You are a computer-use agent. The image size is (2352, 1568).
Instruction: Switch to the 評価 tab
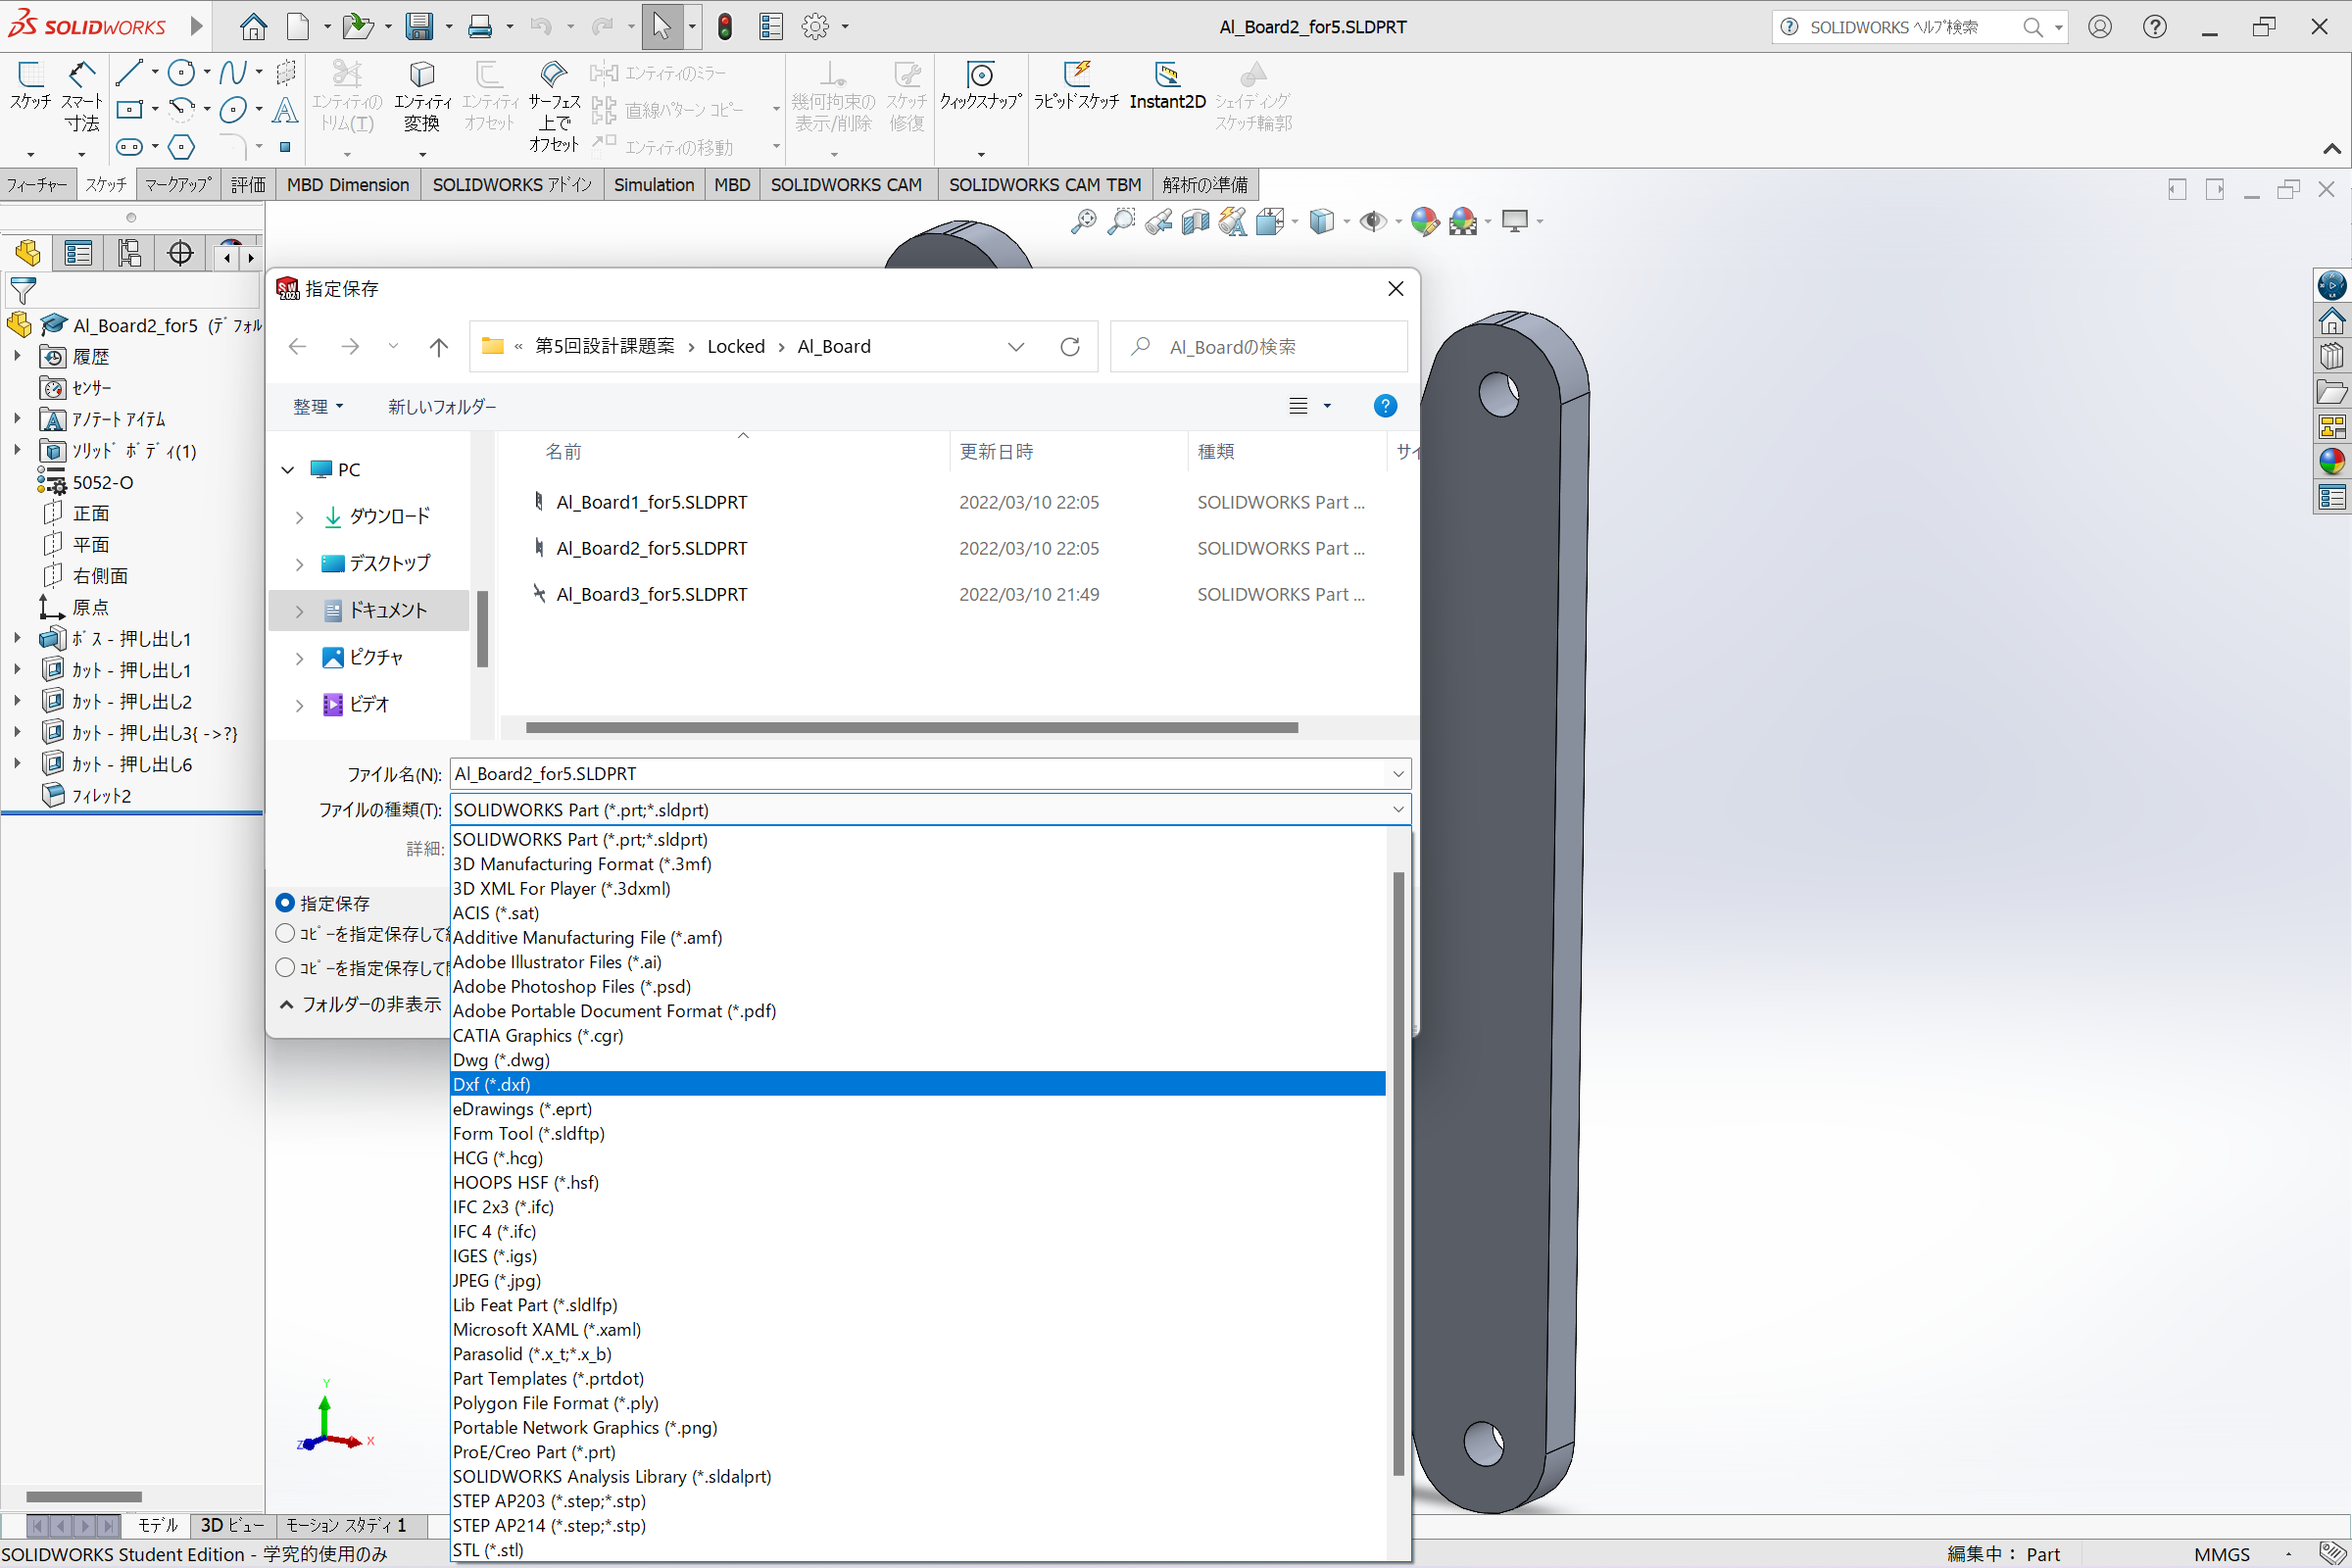[248, 185]
